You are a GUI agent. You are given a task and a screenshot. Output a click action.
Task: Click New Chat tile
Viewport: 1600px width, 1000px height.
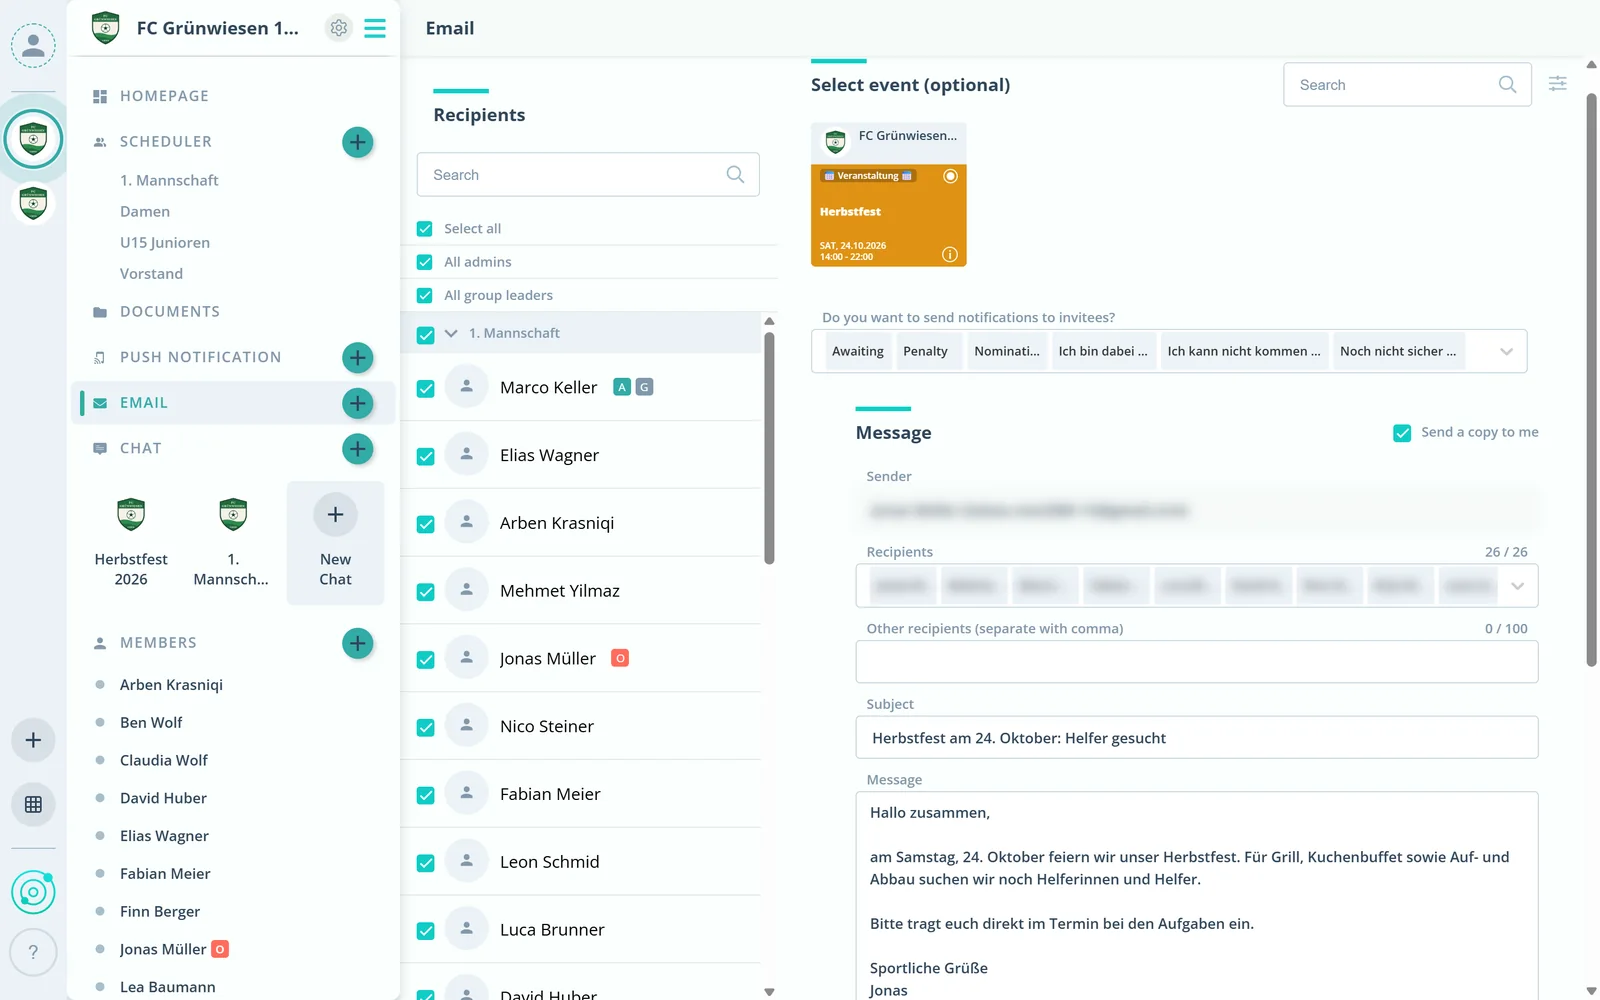click(x=335, y=542)
